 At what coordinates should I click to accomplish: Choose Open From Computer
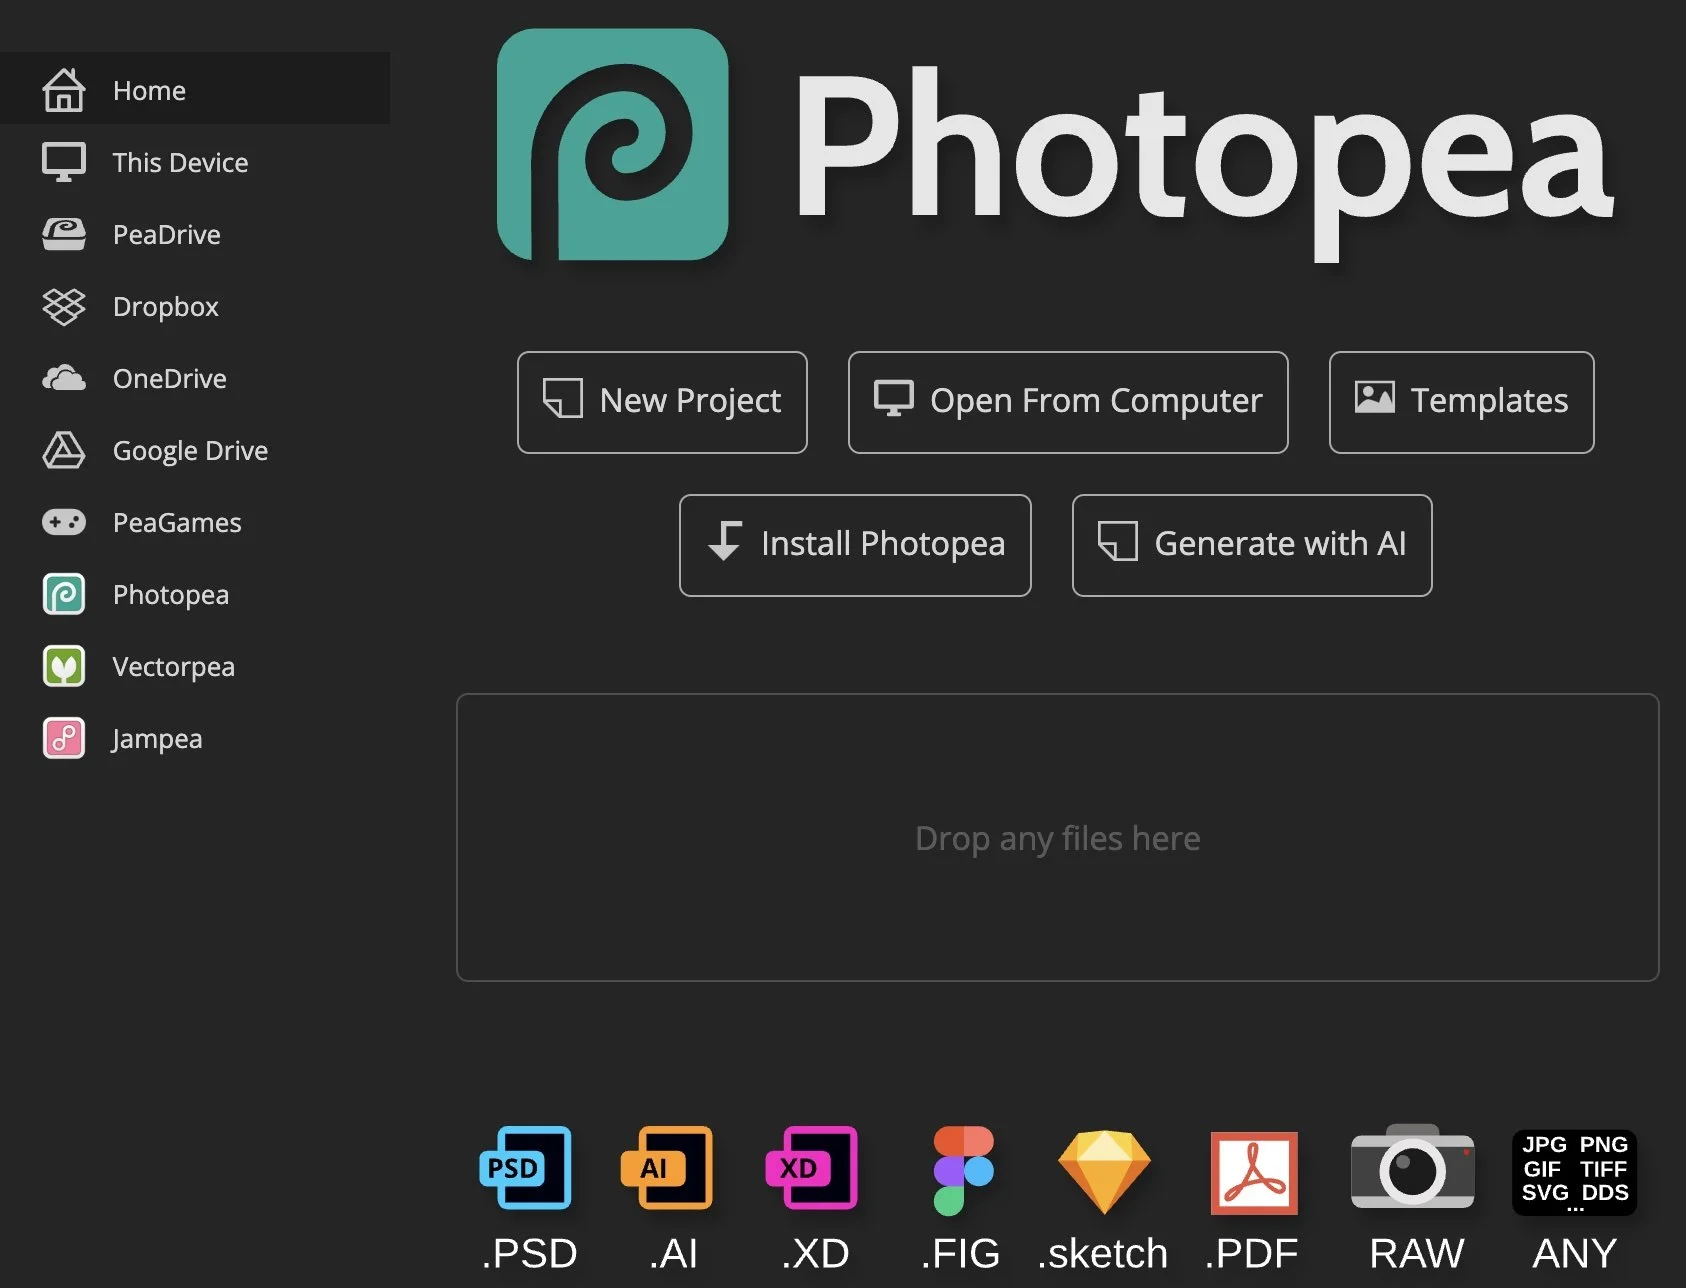1068,402
